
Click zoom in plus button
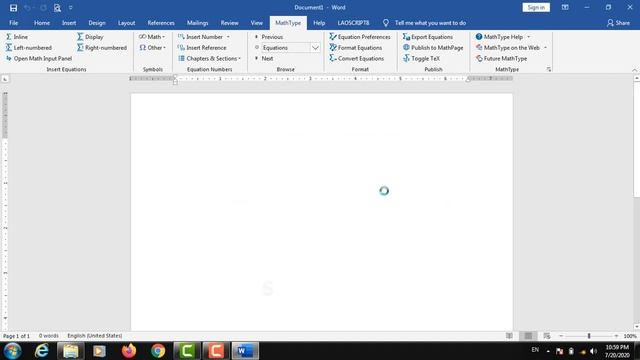tap(616, 336)
